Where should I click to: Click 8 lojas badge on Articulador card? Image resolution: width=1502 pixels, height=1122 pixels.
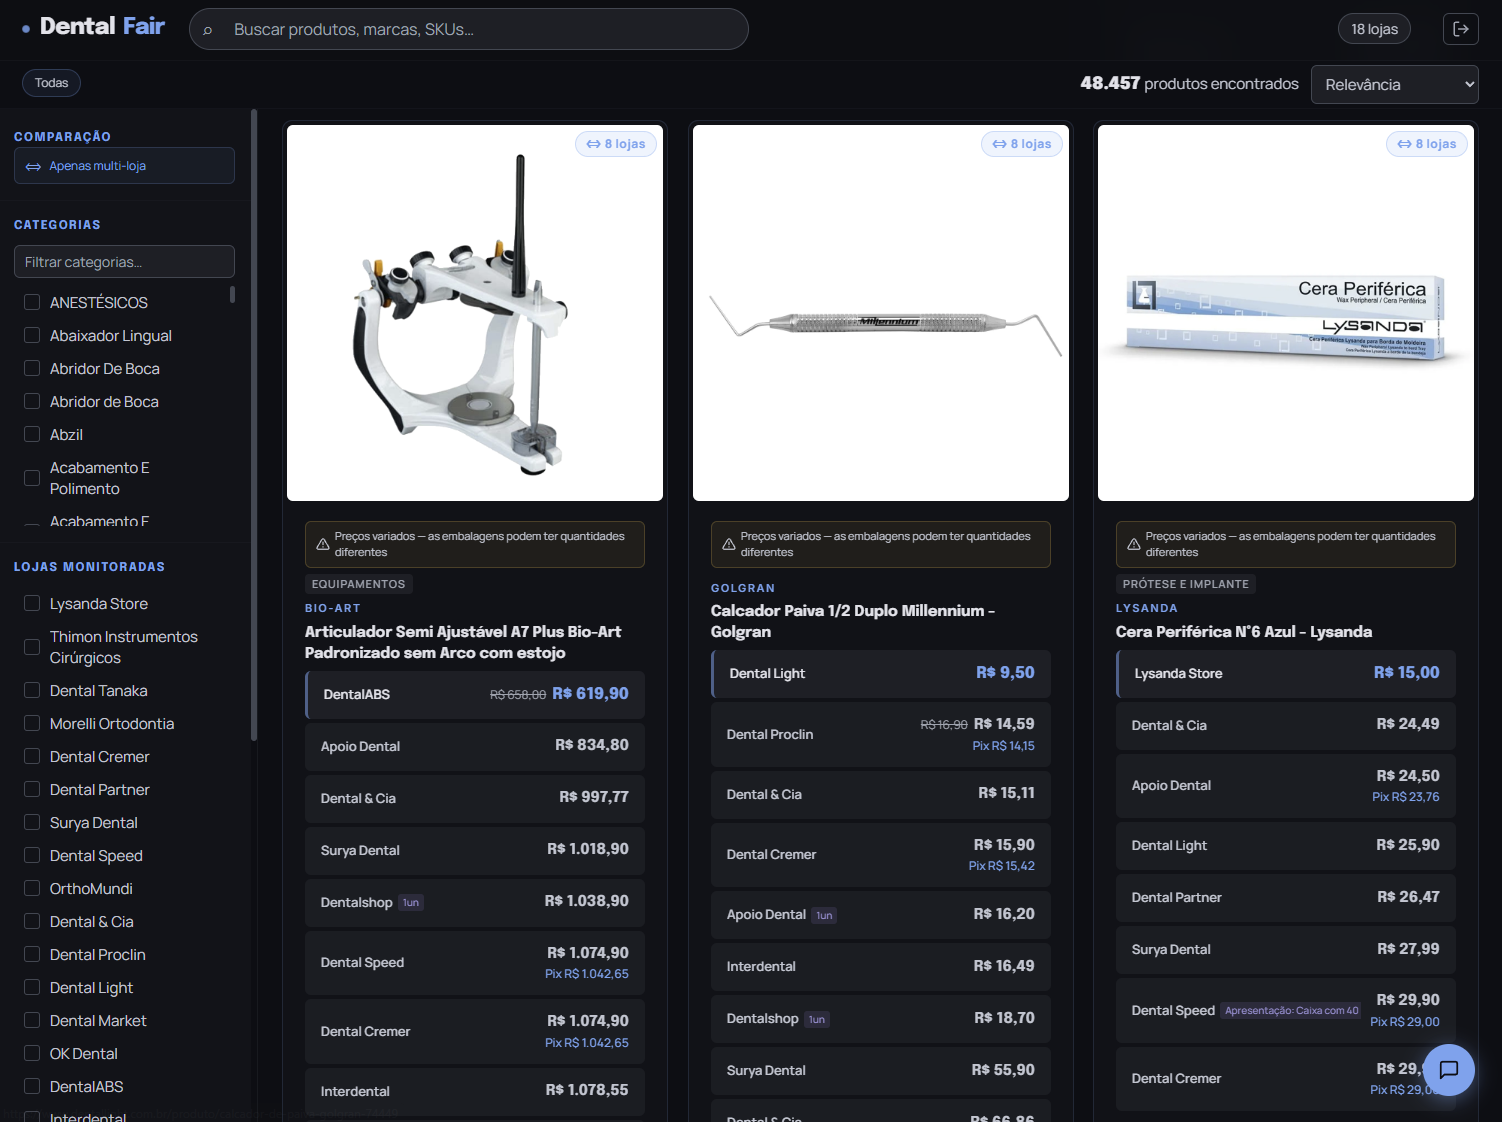(x=616, y=144)
